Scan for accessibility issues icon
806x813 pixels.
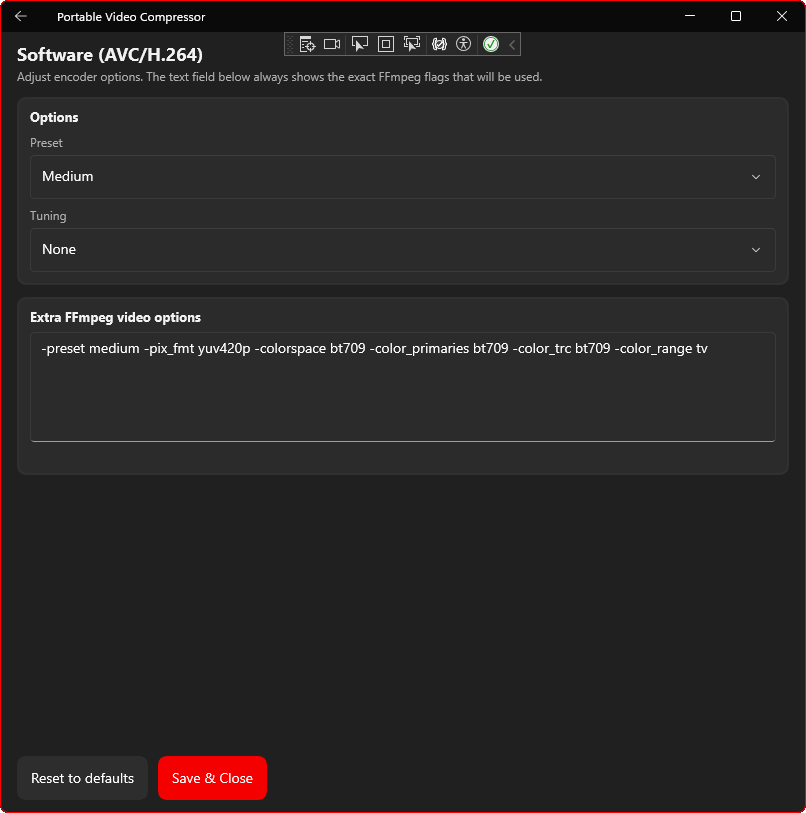coord(464,44)
